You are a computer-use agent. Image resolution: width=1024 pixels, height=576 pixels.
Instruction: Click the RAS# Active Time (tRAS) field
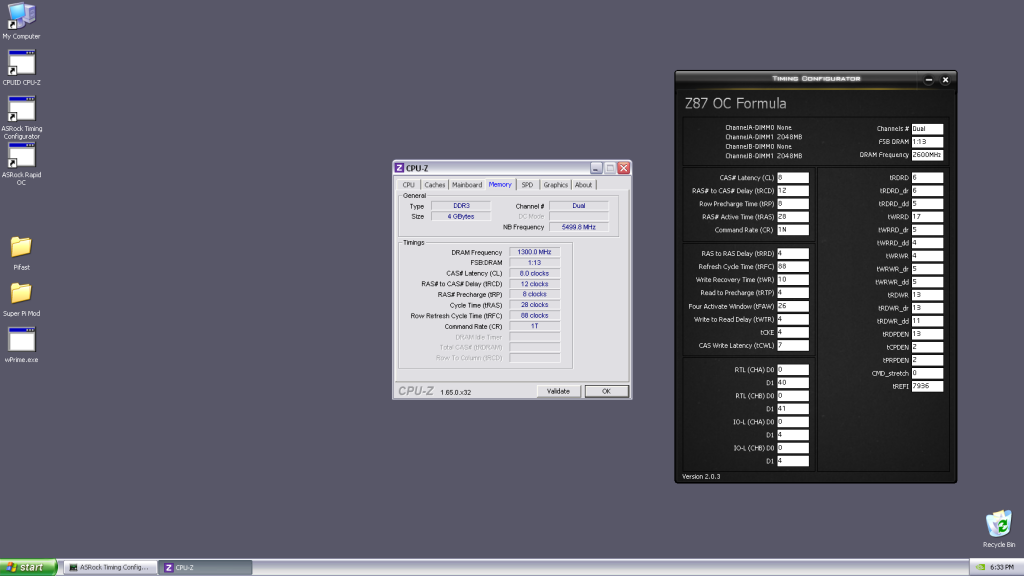pyautogui.click(x=793, y=217)
